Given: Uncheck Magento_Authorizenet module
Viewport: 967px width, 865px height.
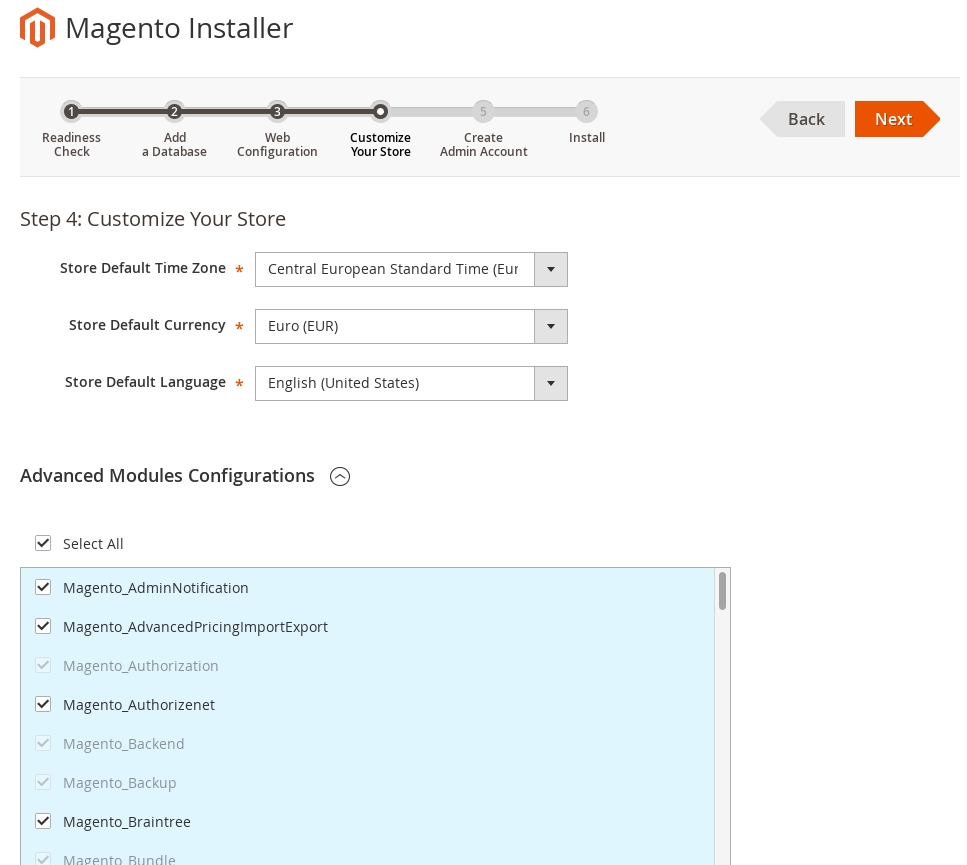Looking at the screenshot, I should (x=43, y=704).
